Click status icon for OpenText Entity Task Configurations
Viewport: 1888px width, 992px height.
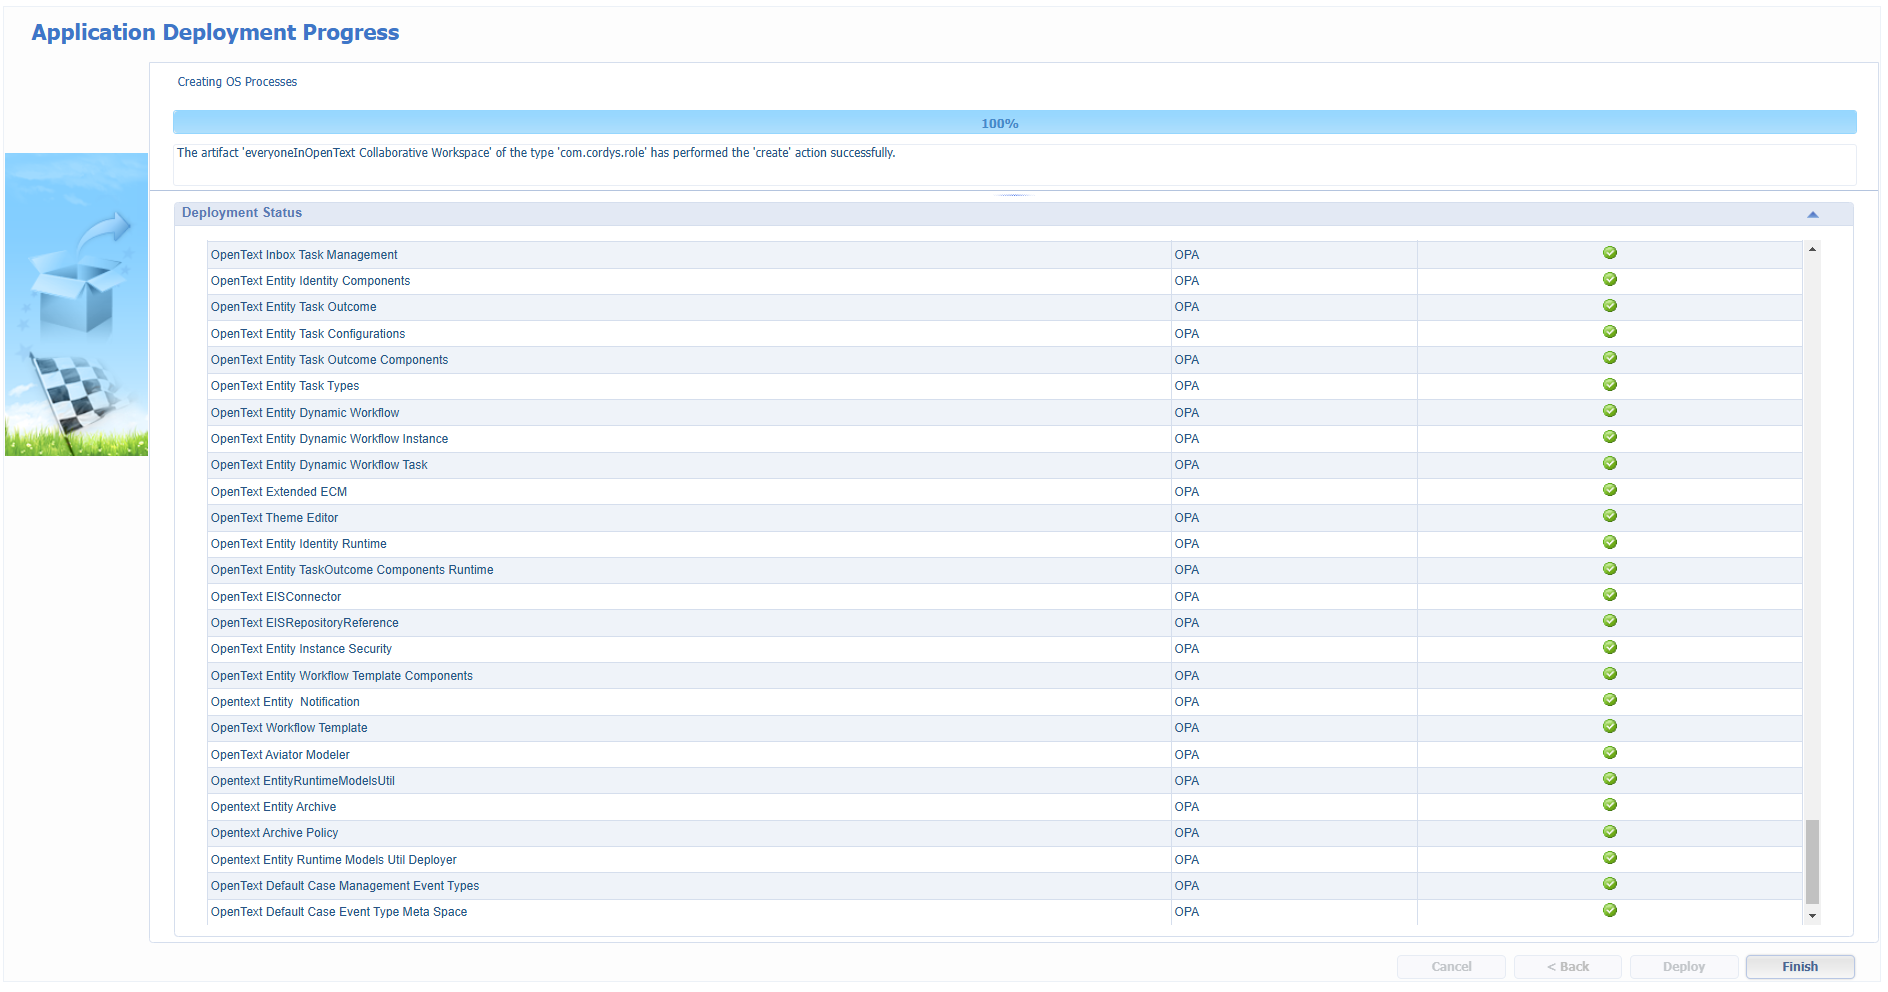coord(1610,332)
